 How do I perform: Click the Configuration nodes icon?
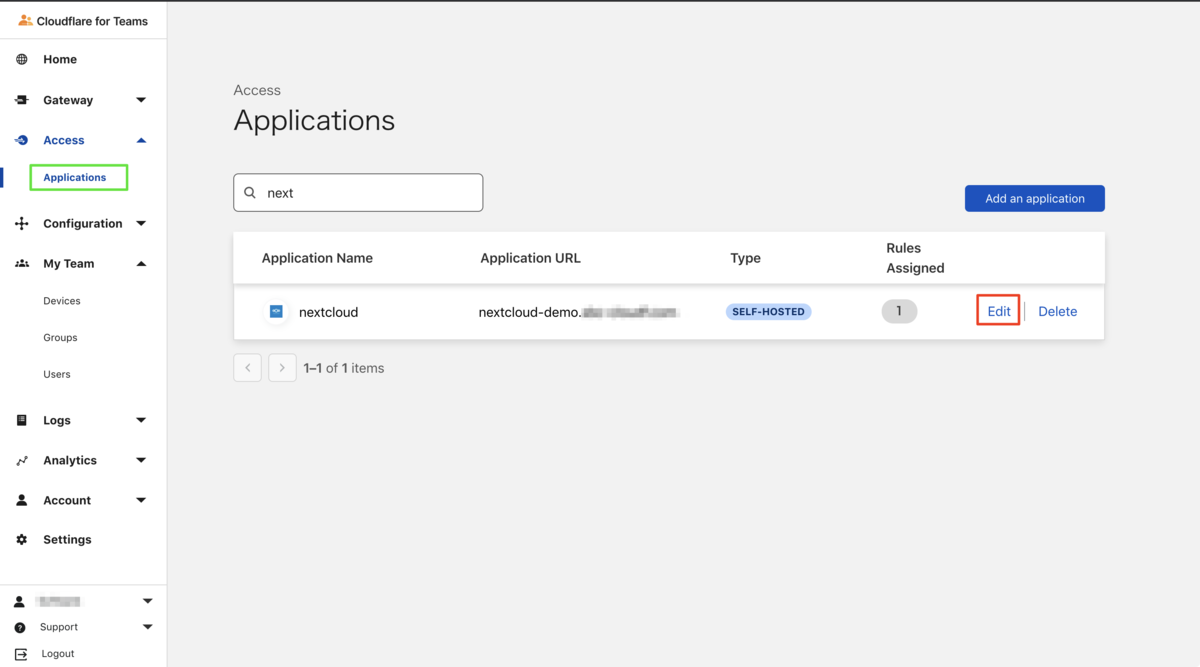tap(22, 223)
